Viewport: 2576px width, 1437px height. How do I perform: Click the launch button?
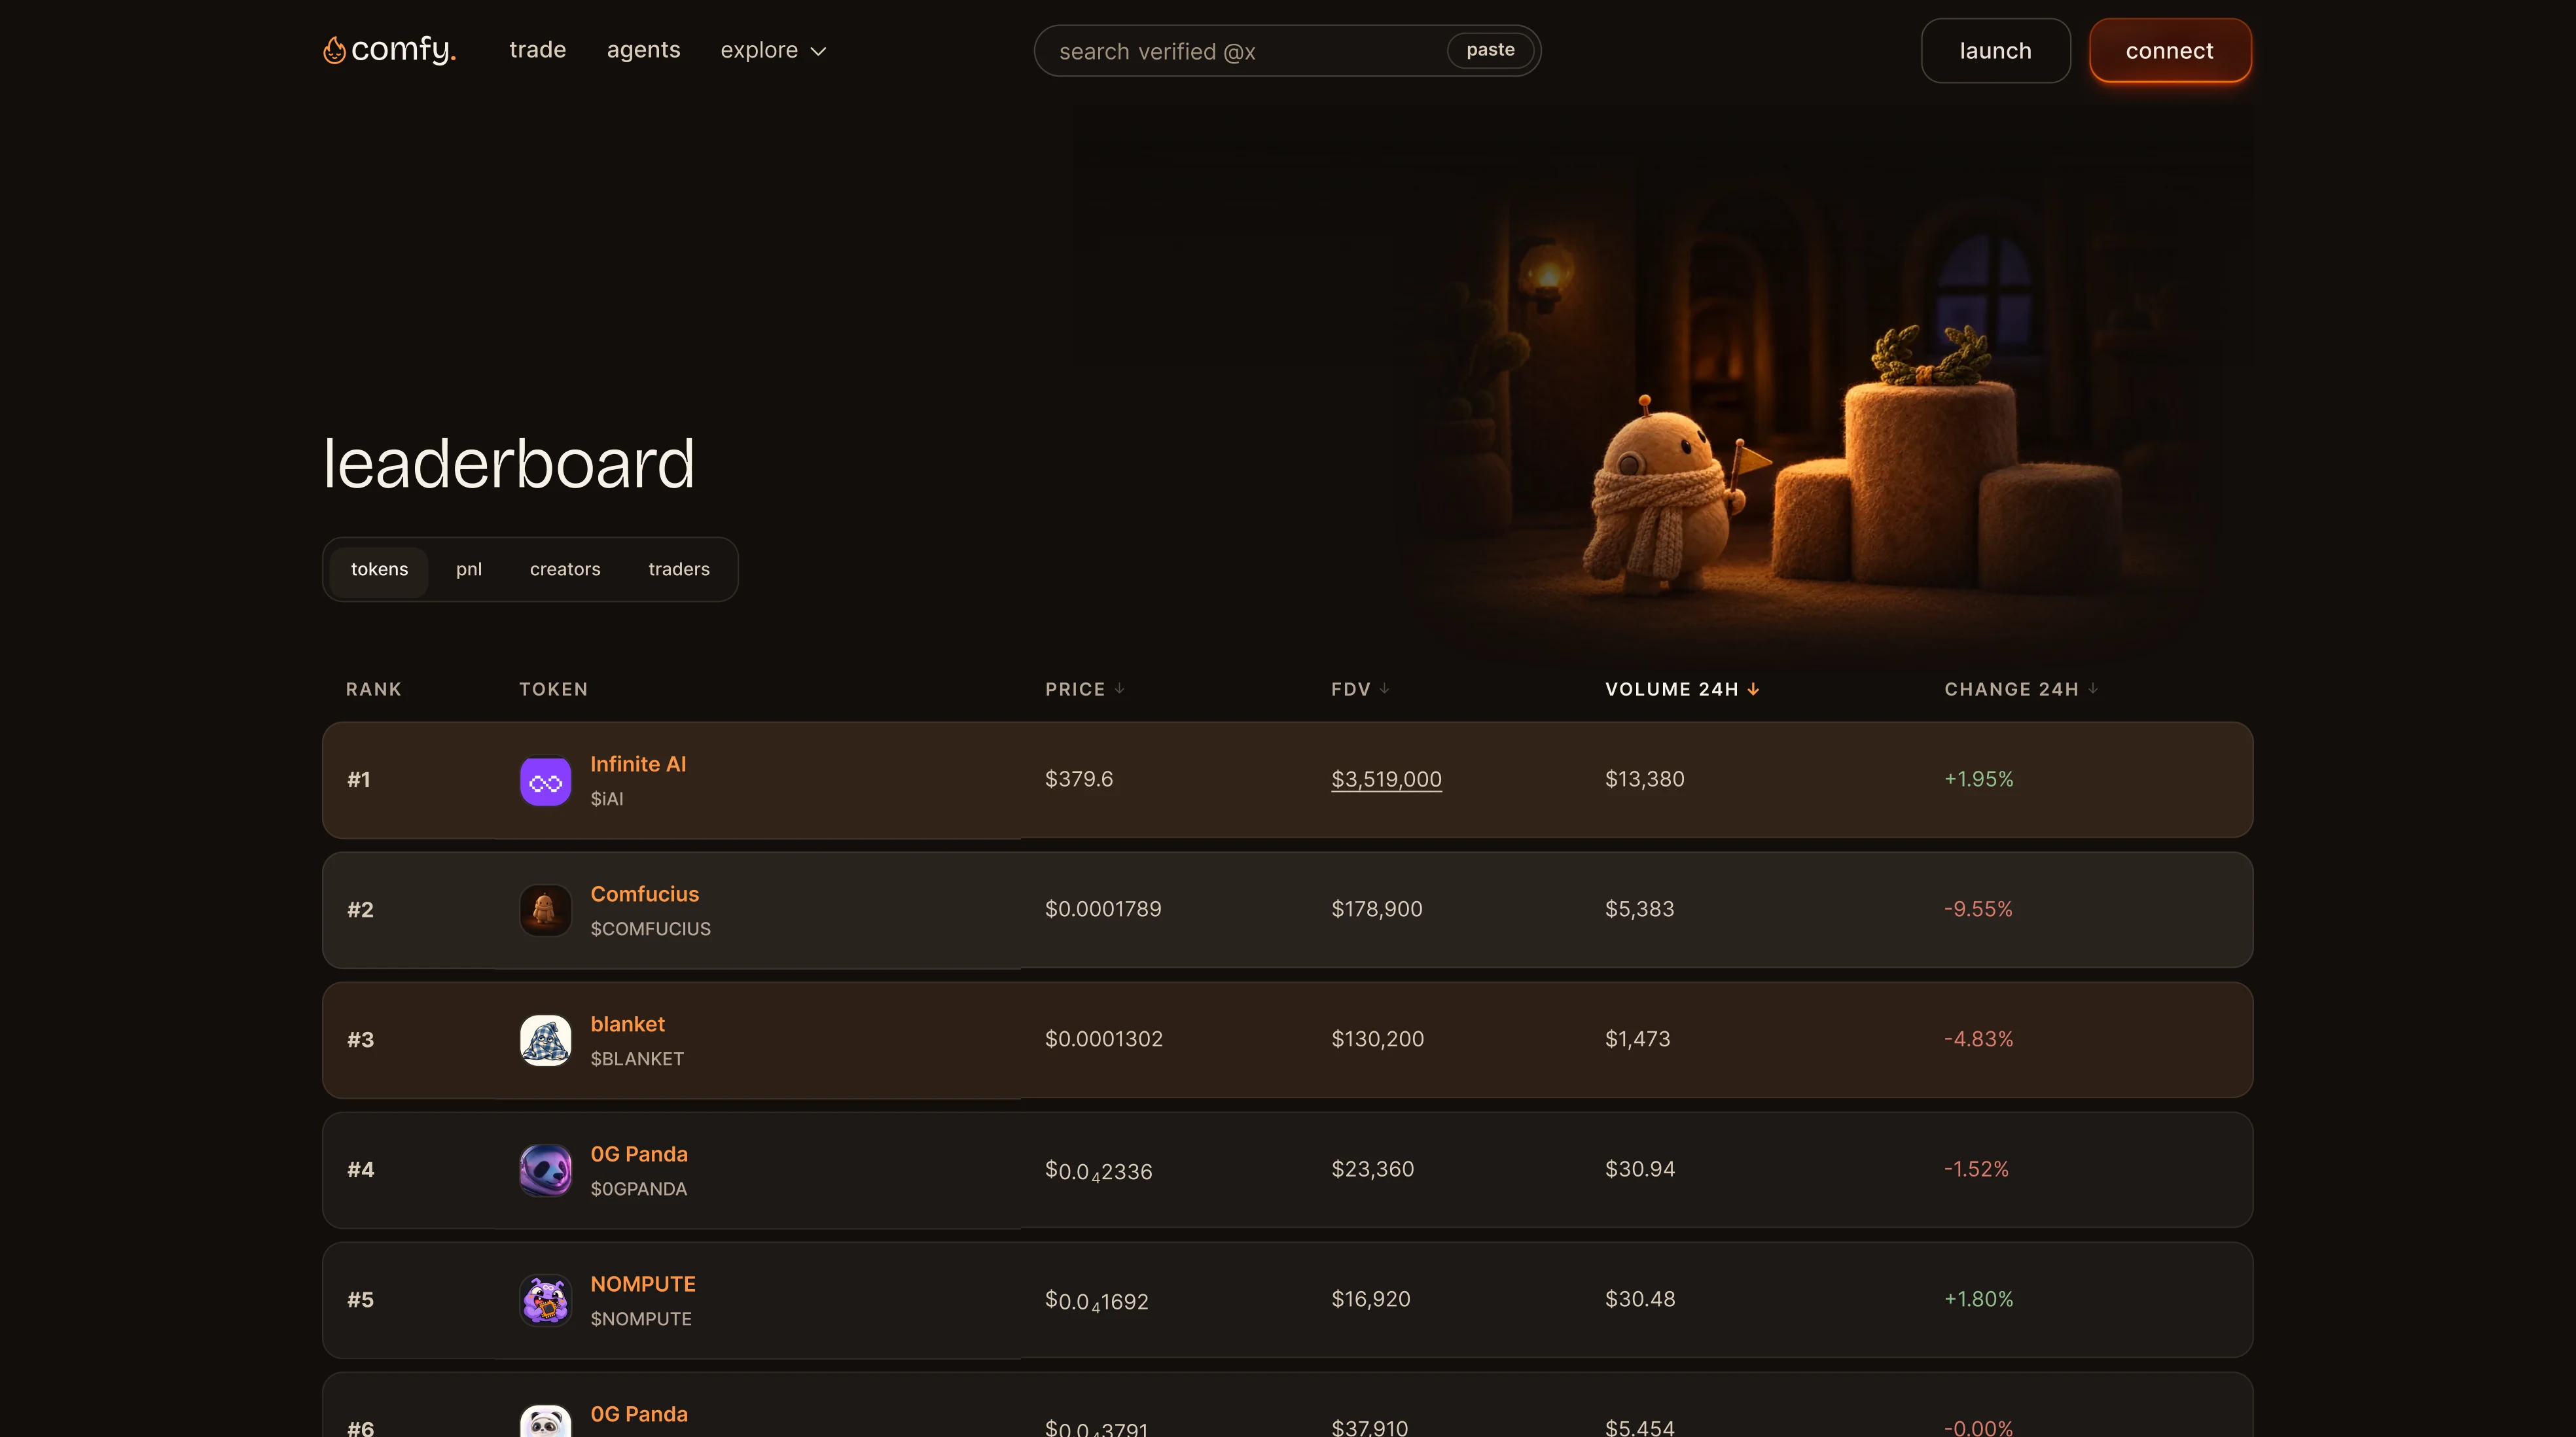(x=1995, y=50)
